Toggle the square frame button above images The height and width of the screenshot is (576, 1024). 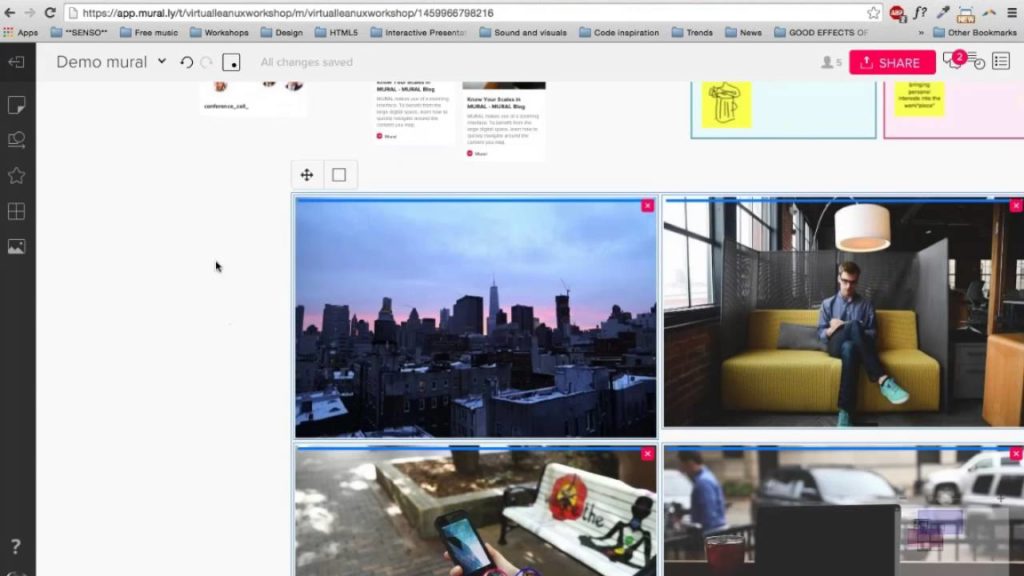pos(339,175)
